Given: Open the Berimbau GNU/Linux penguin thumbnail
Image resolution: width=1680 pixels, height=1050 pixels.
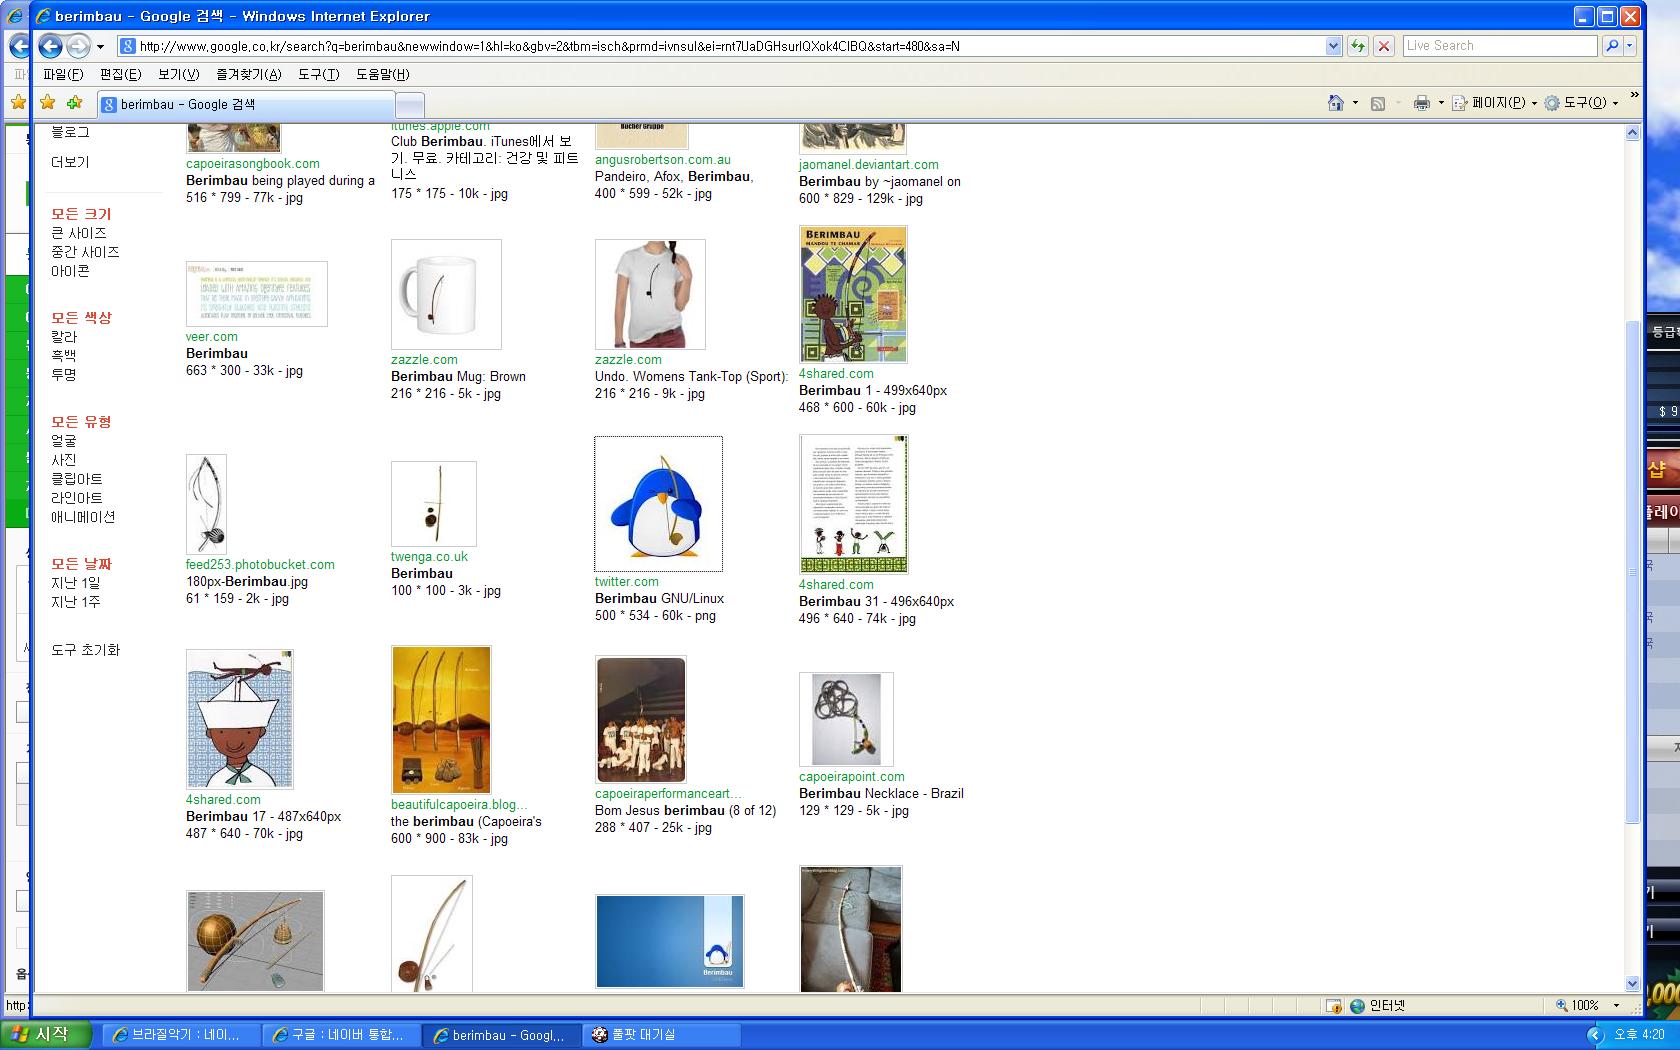Looking at the screenshot, I should click(658, 504).
